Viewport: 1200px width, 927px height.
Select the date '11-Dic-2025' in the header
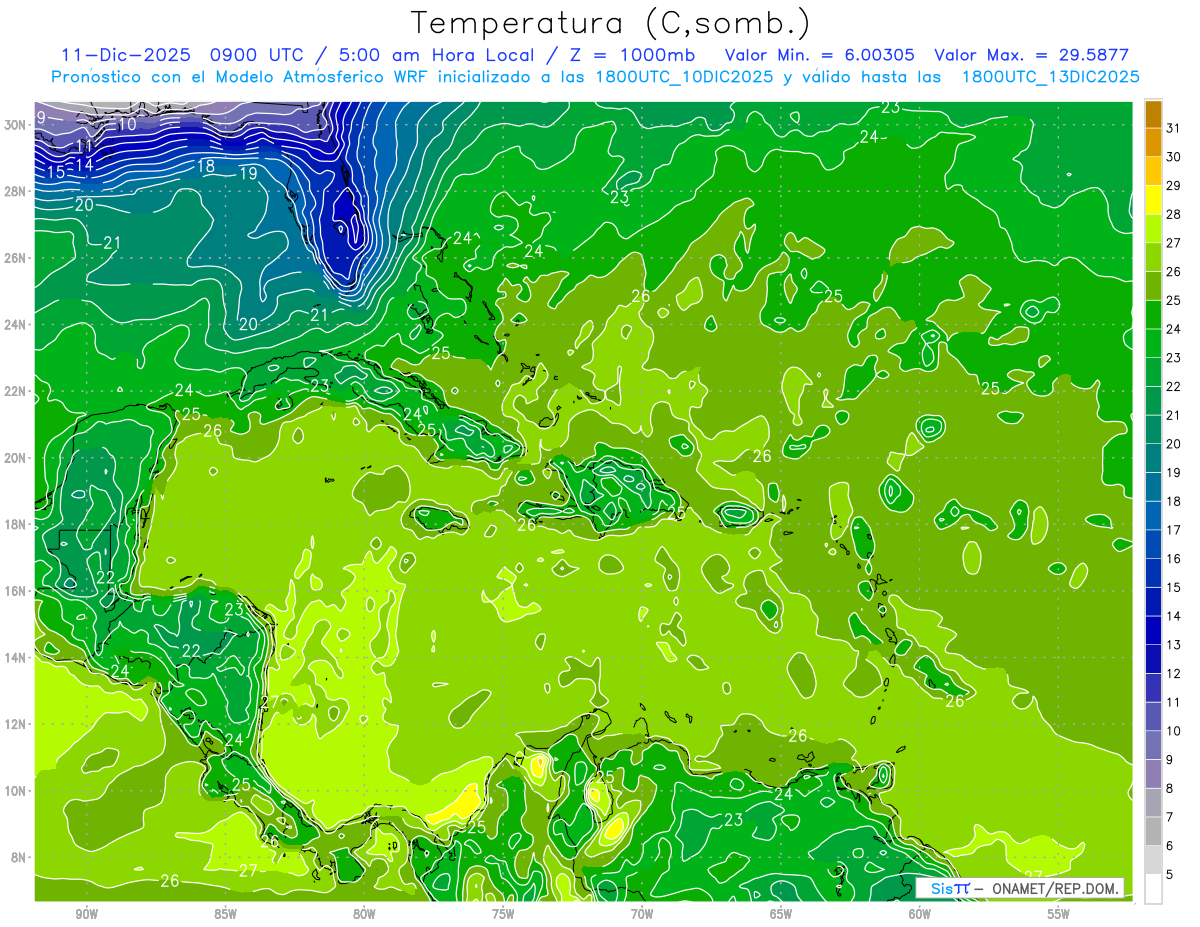[x=124, y=55]
